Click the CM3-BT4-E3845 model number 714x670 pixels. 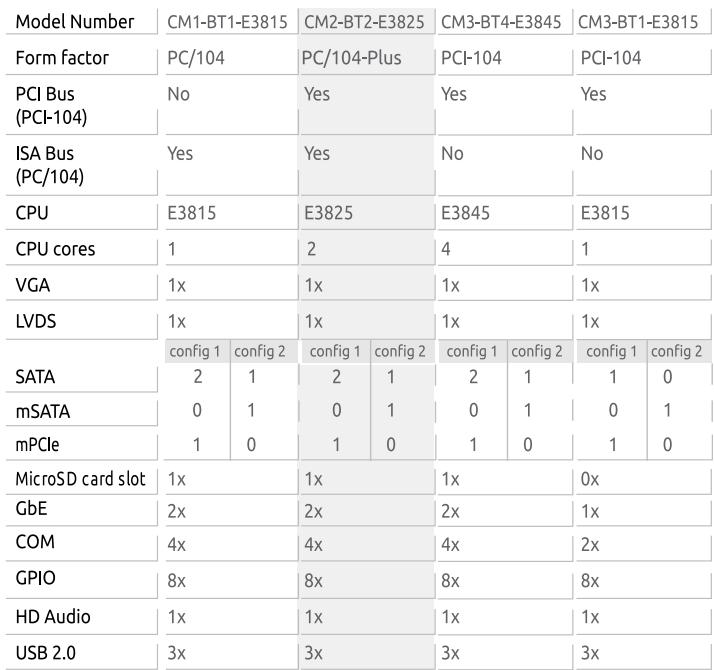(501, 22)
